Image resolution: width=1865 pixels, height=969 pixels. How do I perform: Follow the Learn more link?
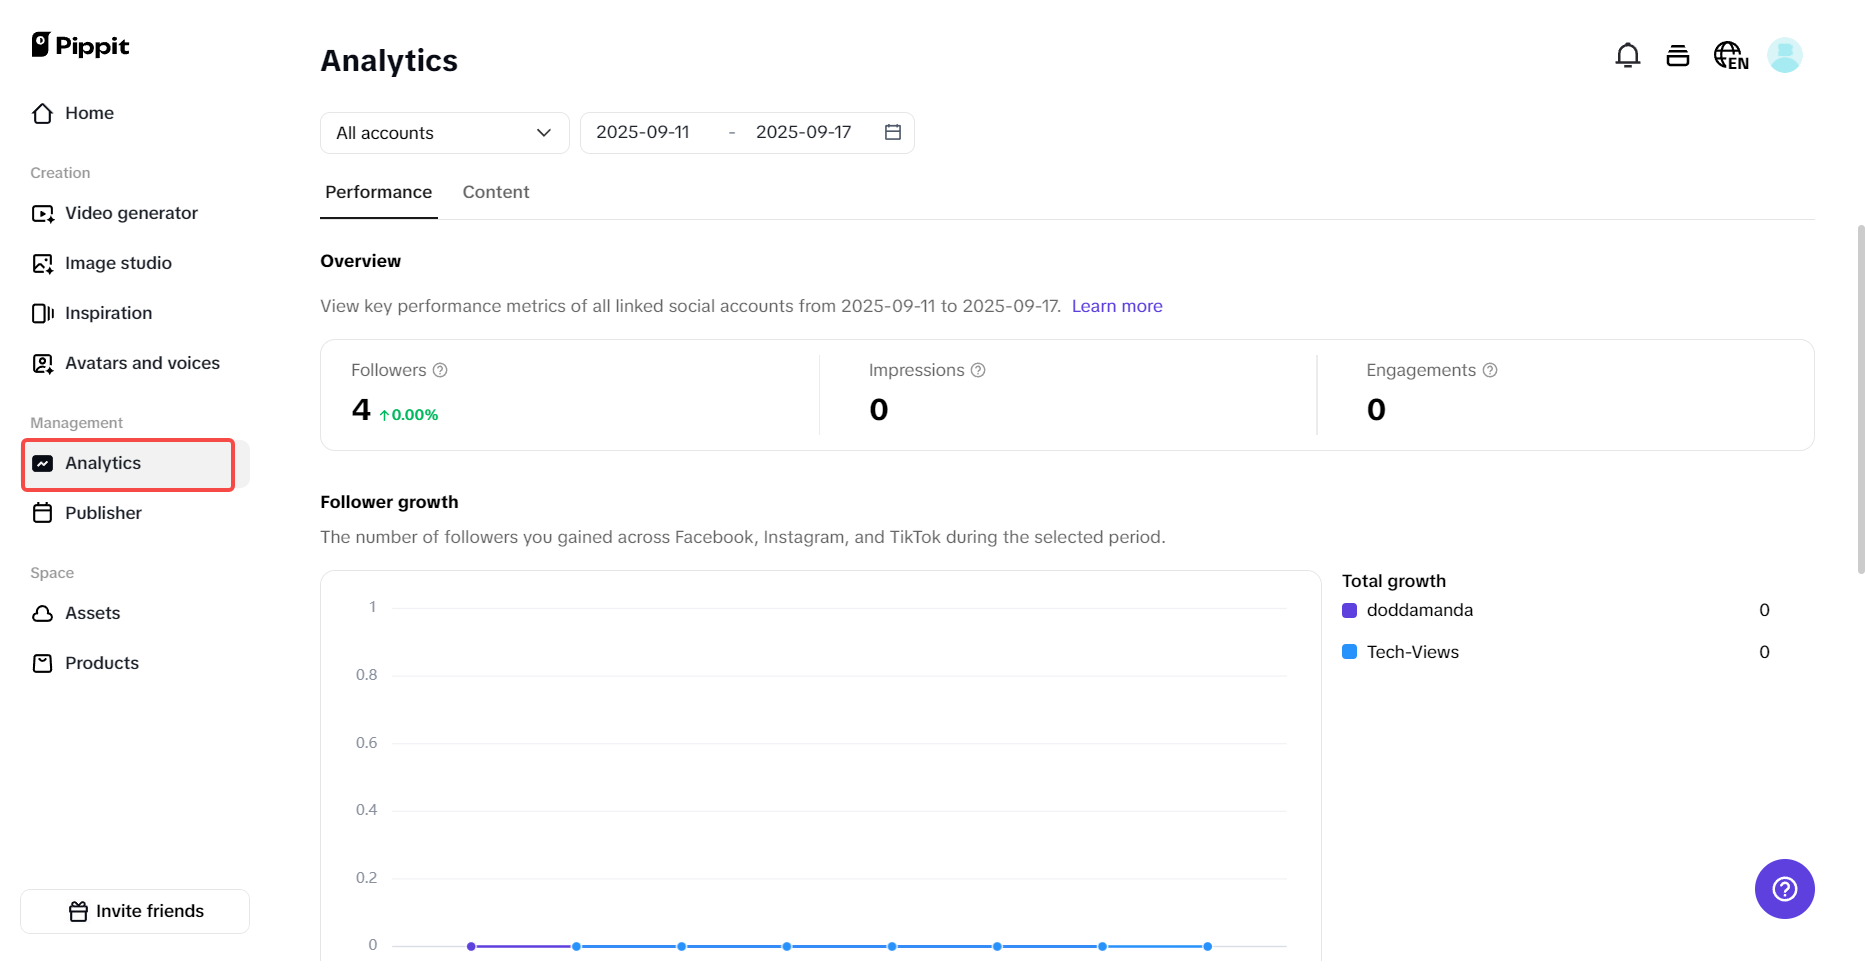point(1116,306)
